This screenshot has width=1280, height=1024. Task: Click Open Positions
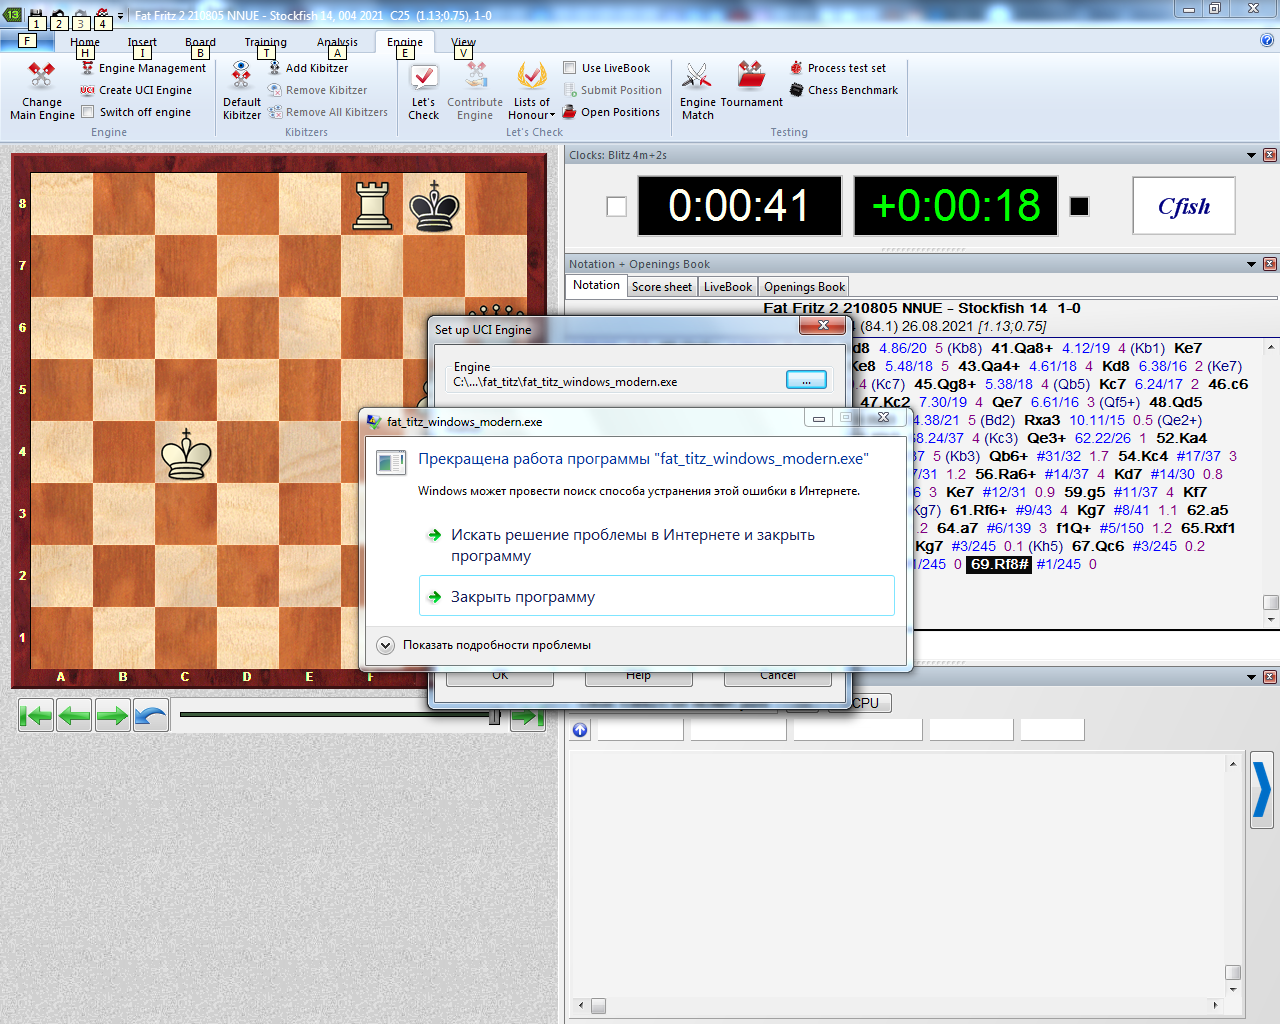coord(611,112)
